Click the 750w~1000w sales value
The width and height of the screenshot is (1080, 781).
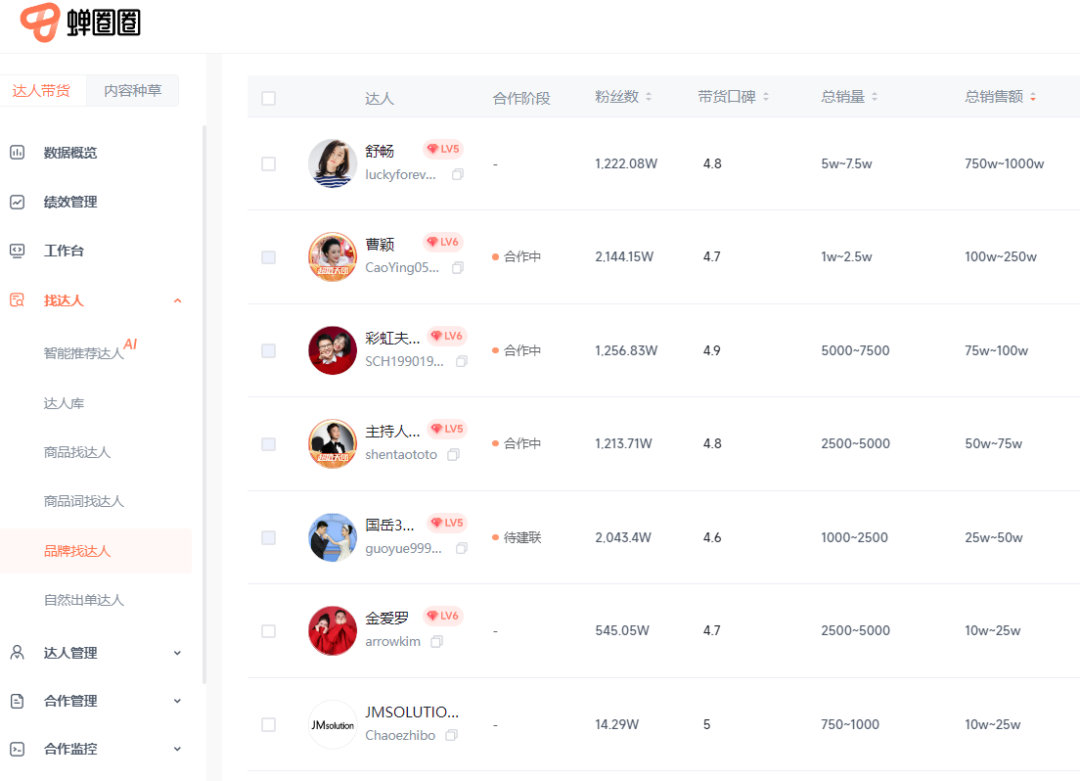pos(1004,164)
